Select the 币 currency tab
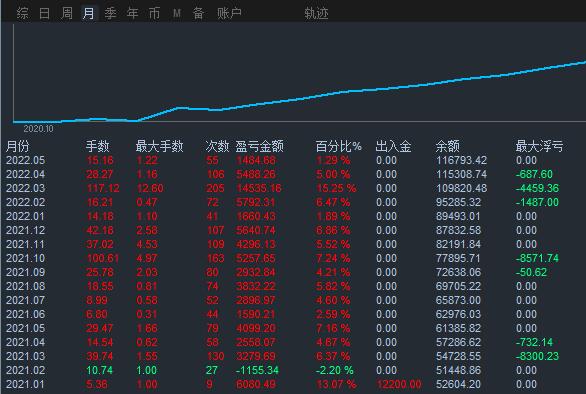This screenshot has height=394, width=586. pos(154,13)
